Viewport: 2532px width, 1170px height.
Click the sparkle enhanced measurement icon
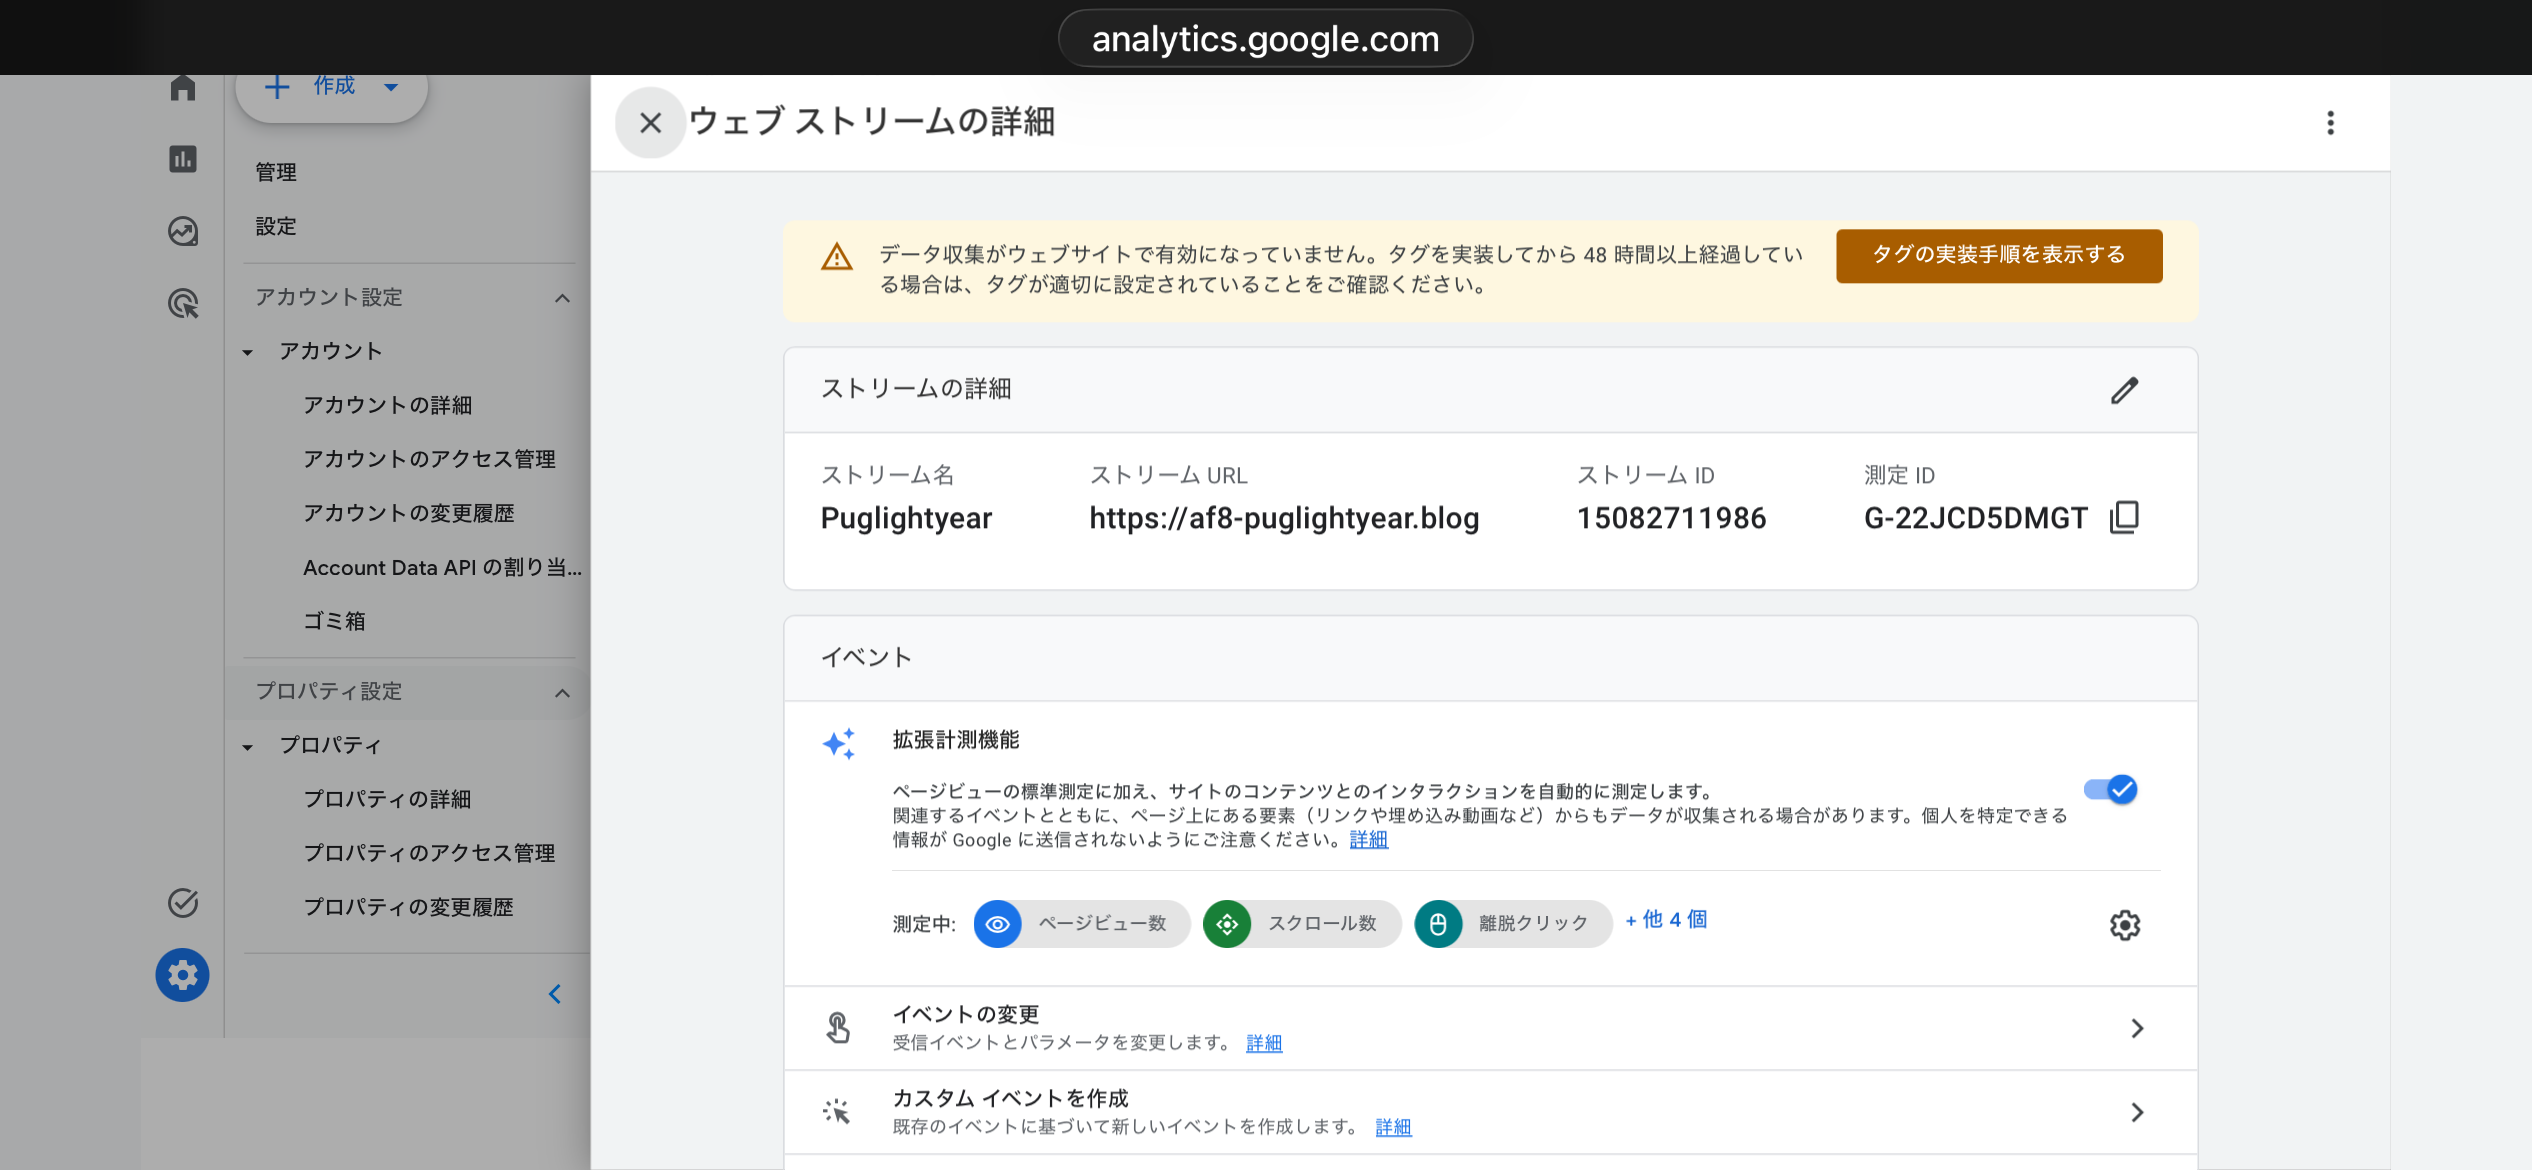(x=839, y=743)
